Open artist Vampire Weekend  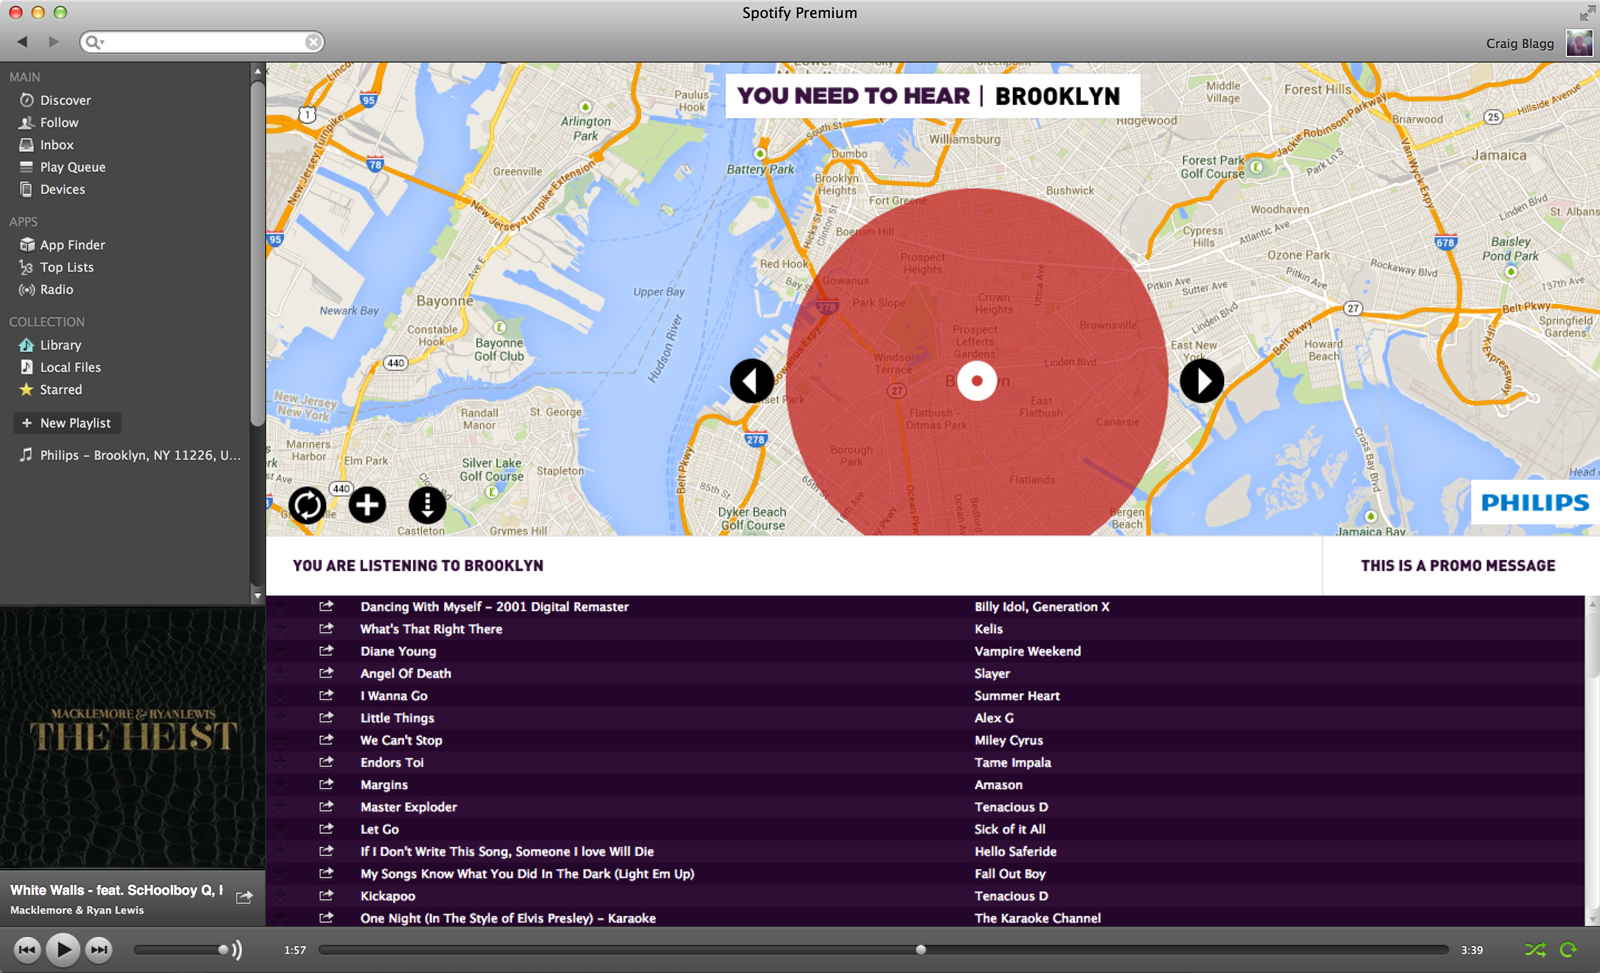click(1027, 651)
